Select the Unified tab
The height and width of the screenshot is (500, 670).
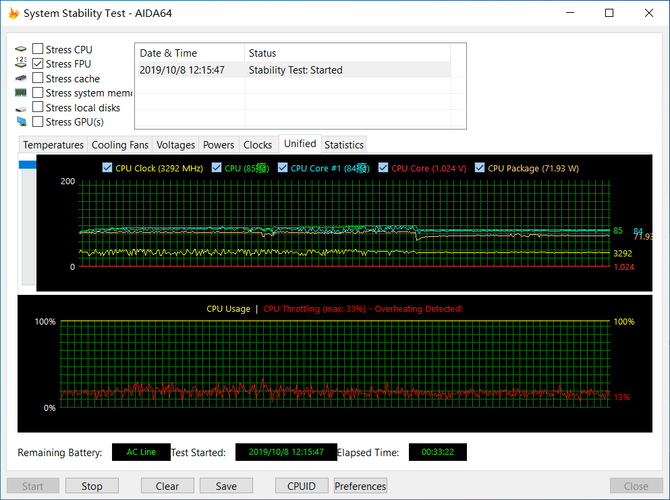pyautogui.click(x=300, y=144)
